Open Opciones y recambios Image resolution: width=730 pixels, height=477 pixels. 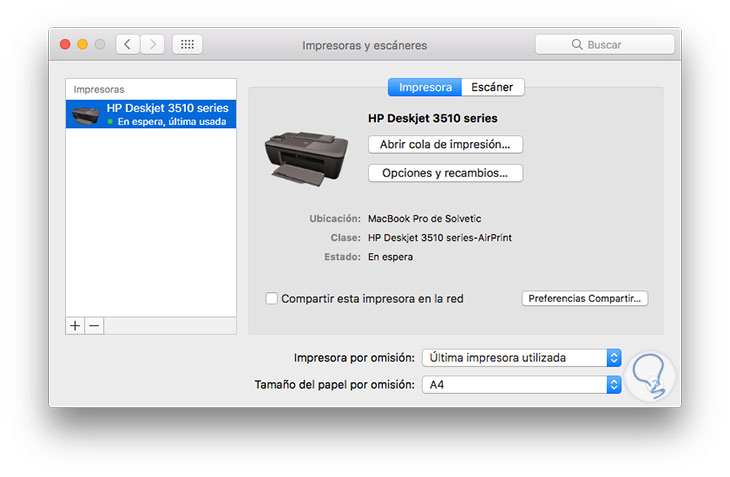click(446, 173)
